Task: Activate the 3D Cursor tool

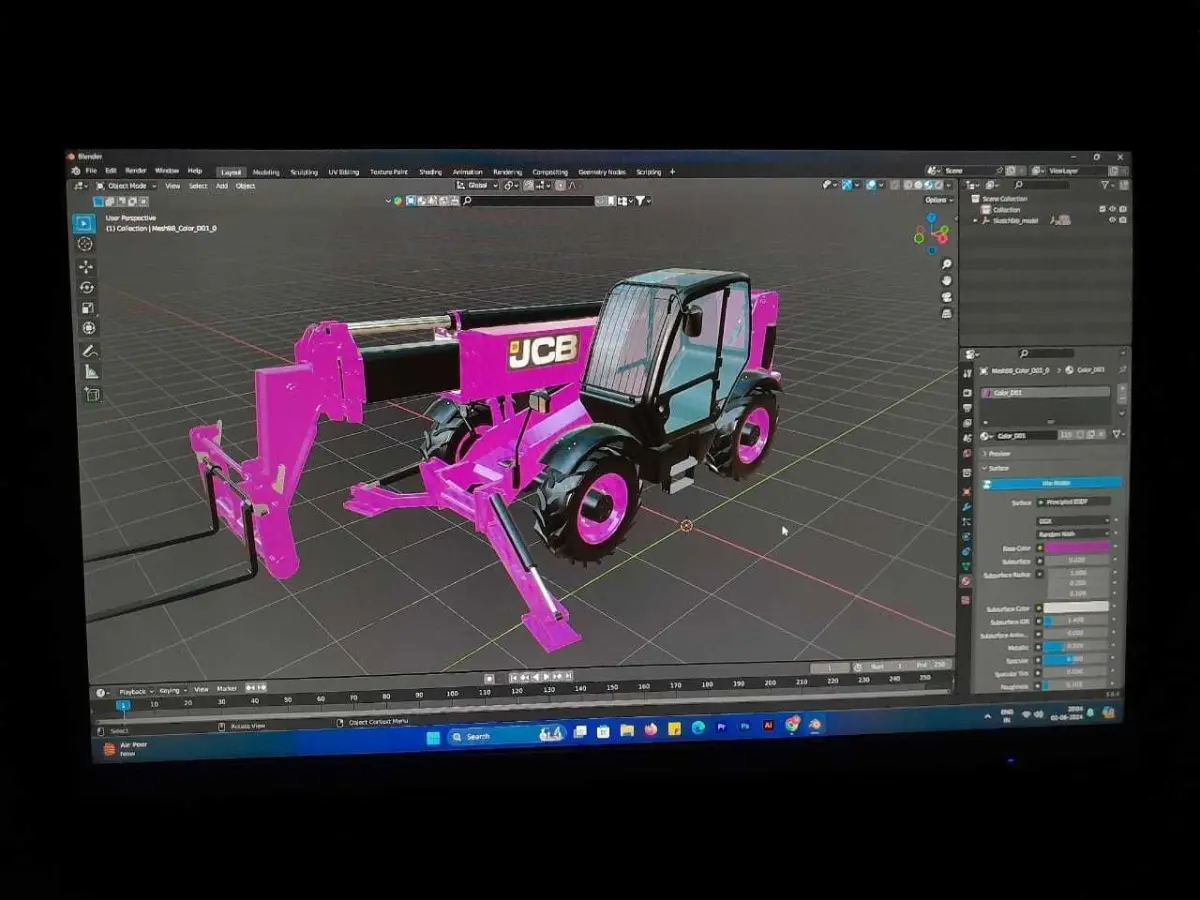Action: [x=85, y=244]
